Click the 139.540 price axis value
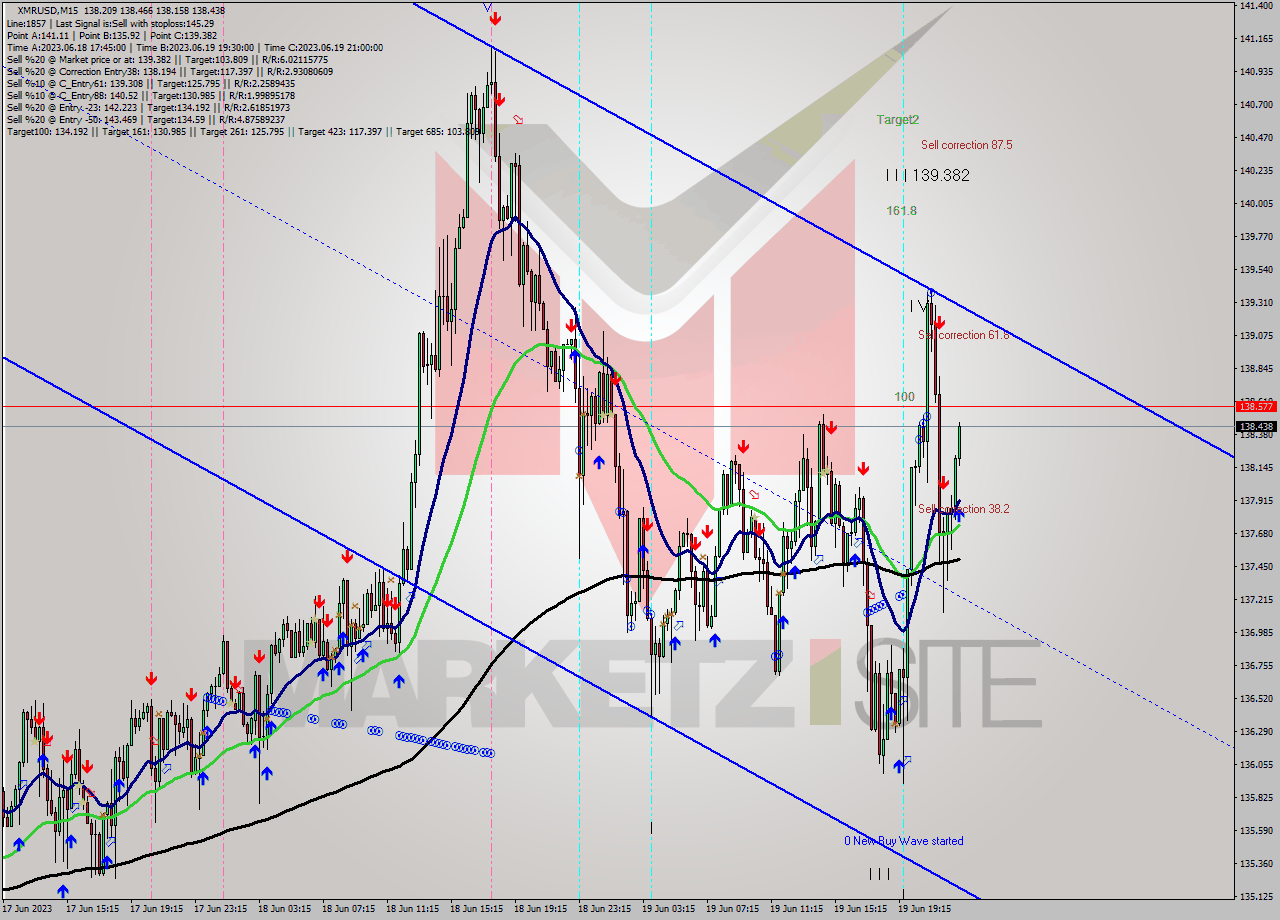 [x=1255, y=270]
